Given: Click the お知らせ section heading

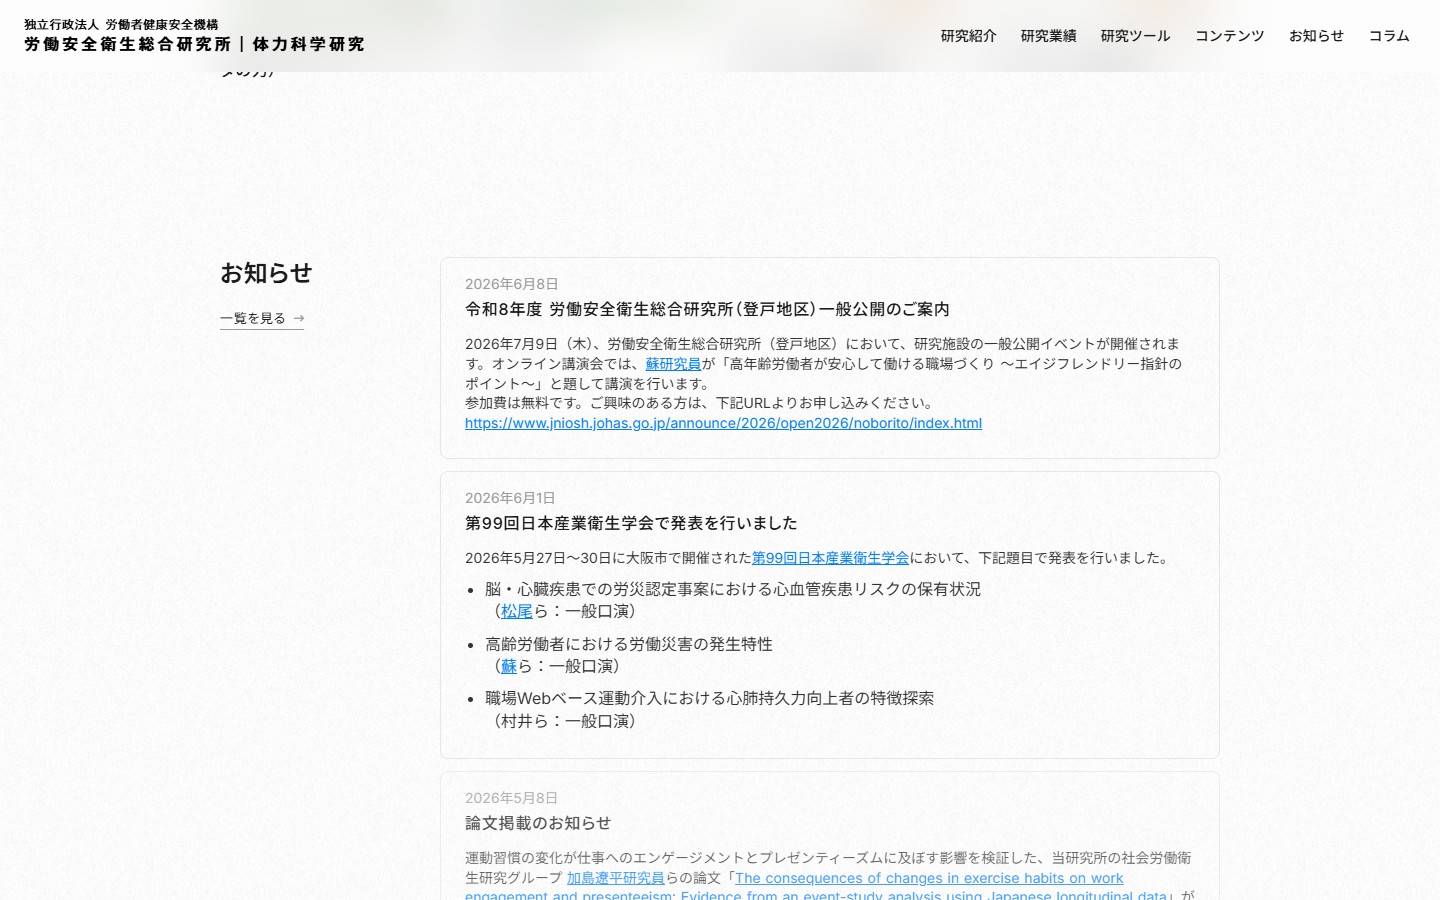Looking at the screenshot, I should (266, 273).
